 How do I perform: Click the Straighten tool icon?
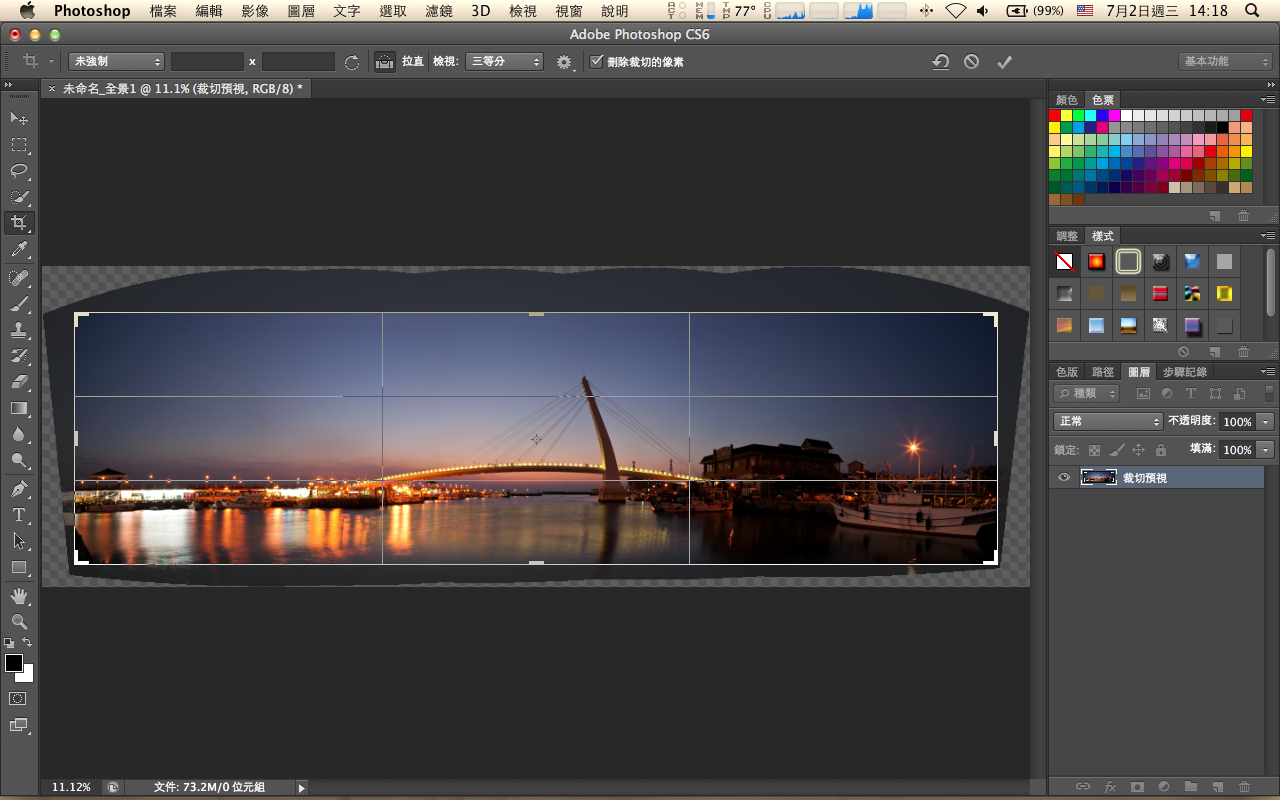(x=385, y=62)
